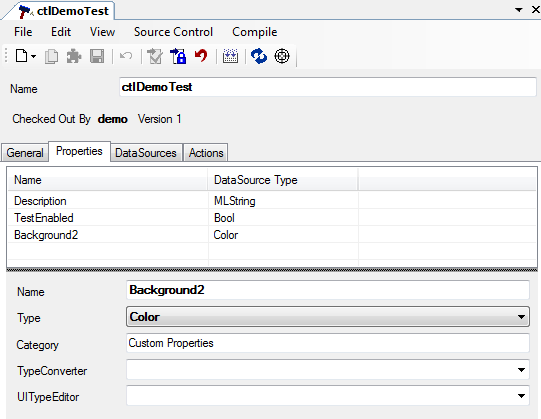Select the Description property row

tap(272, 201)
